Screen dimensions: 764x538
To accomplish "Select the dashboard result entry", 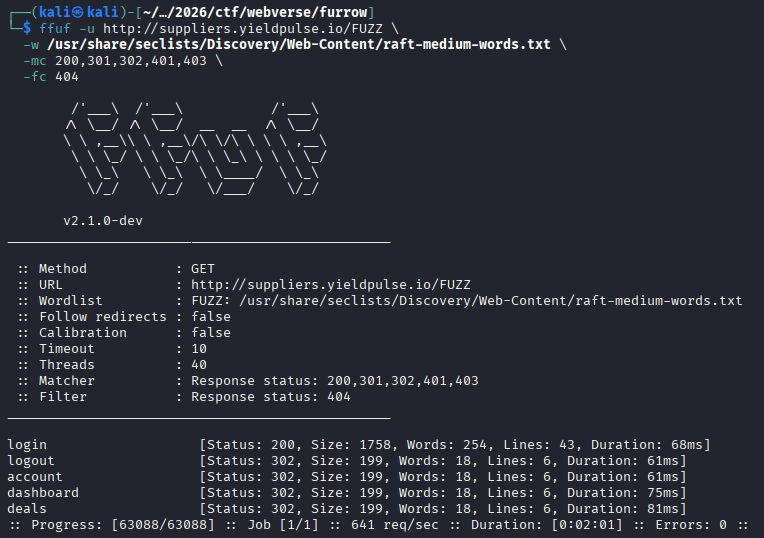I will pos(43,493).
